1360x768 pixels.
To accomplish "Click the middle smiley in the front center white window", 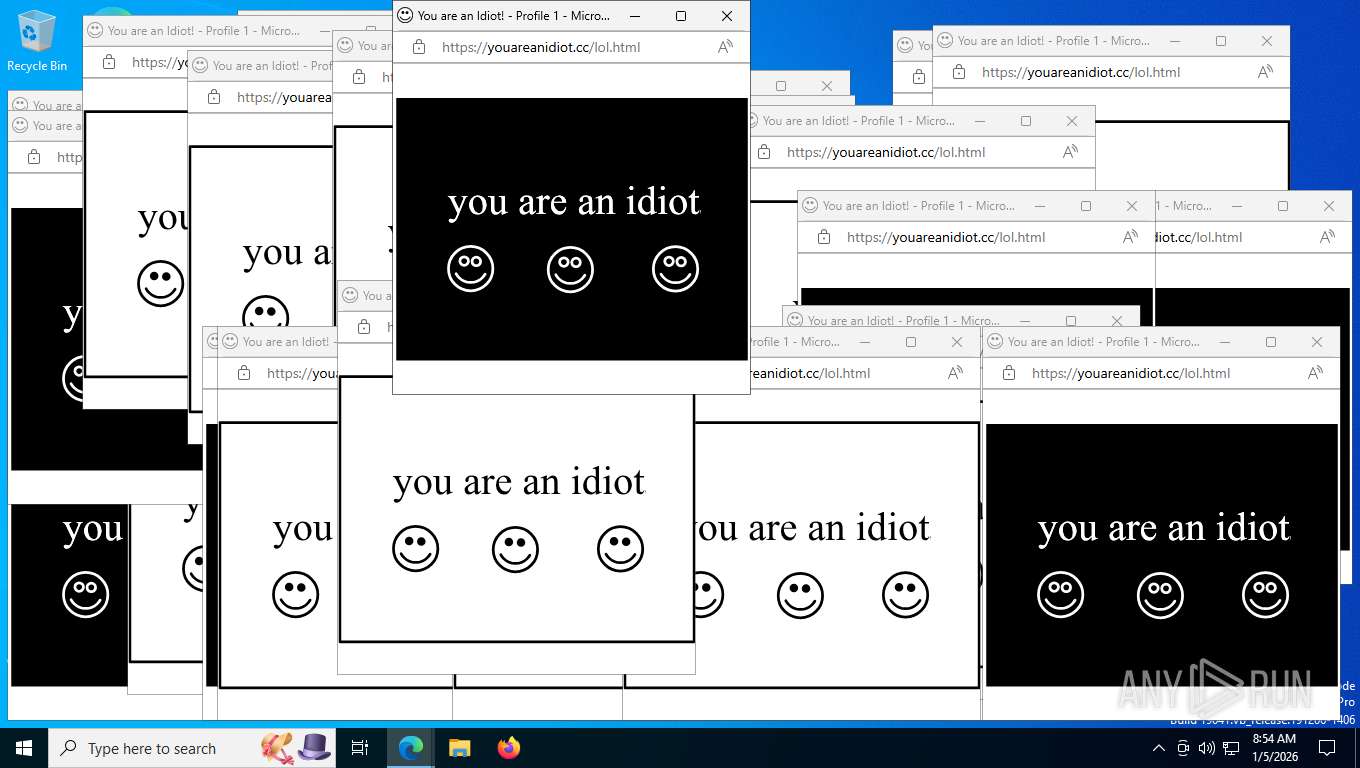I will (x=516, y=549).
